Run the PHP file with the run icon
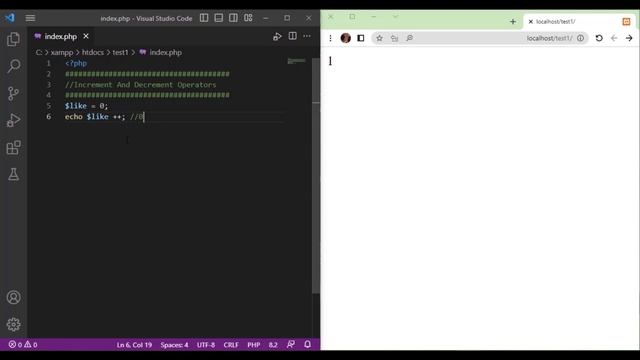The image size is (640, 360). coord(277,36)
